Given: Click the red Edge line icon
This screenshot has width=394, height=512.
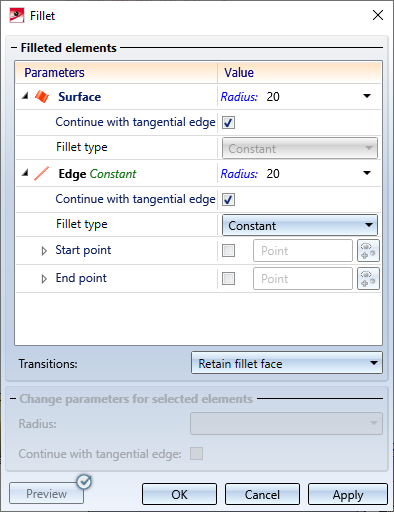Looking at the screenshot, I should pyautogui.click(x=42, y=174).
